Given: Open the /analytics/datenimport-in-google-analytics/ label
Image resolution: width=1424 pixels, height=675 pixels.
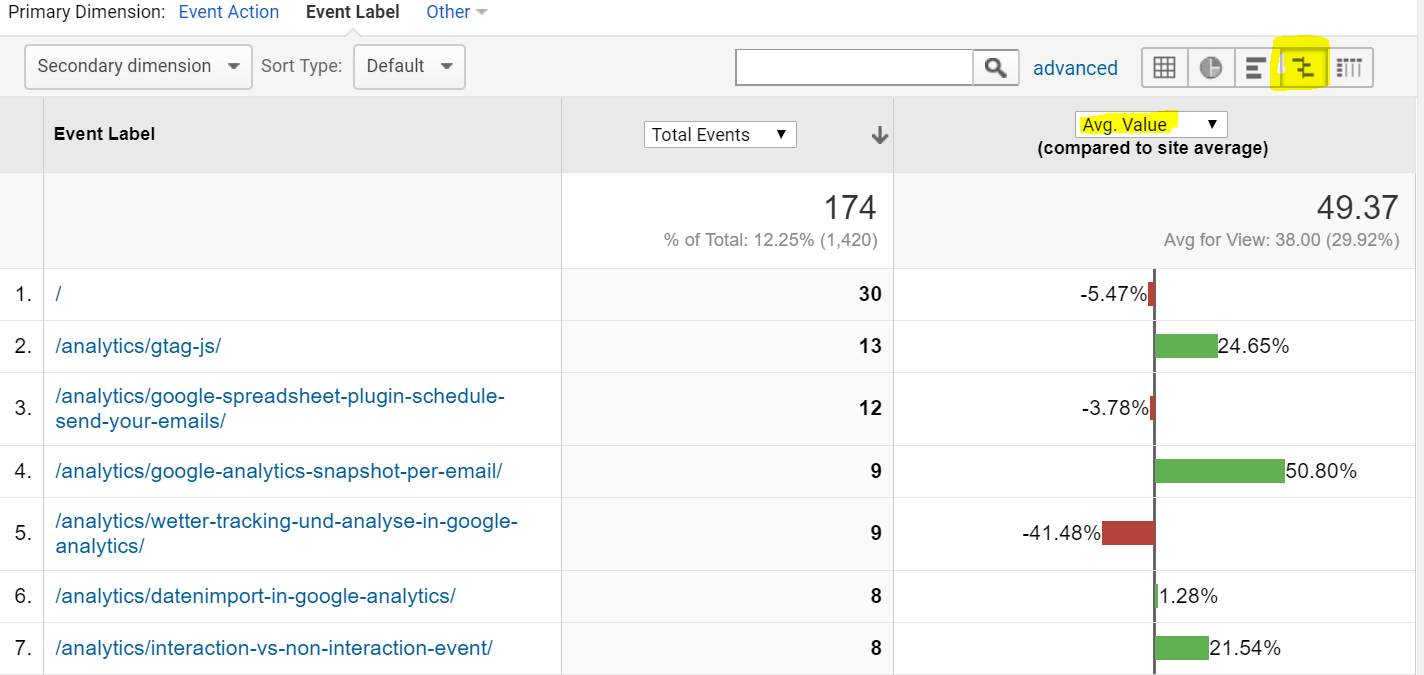Looking at the screenshot, I should 255,596.
